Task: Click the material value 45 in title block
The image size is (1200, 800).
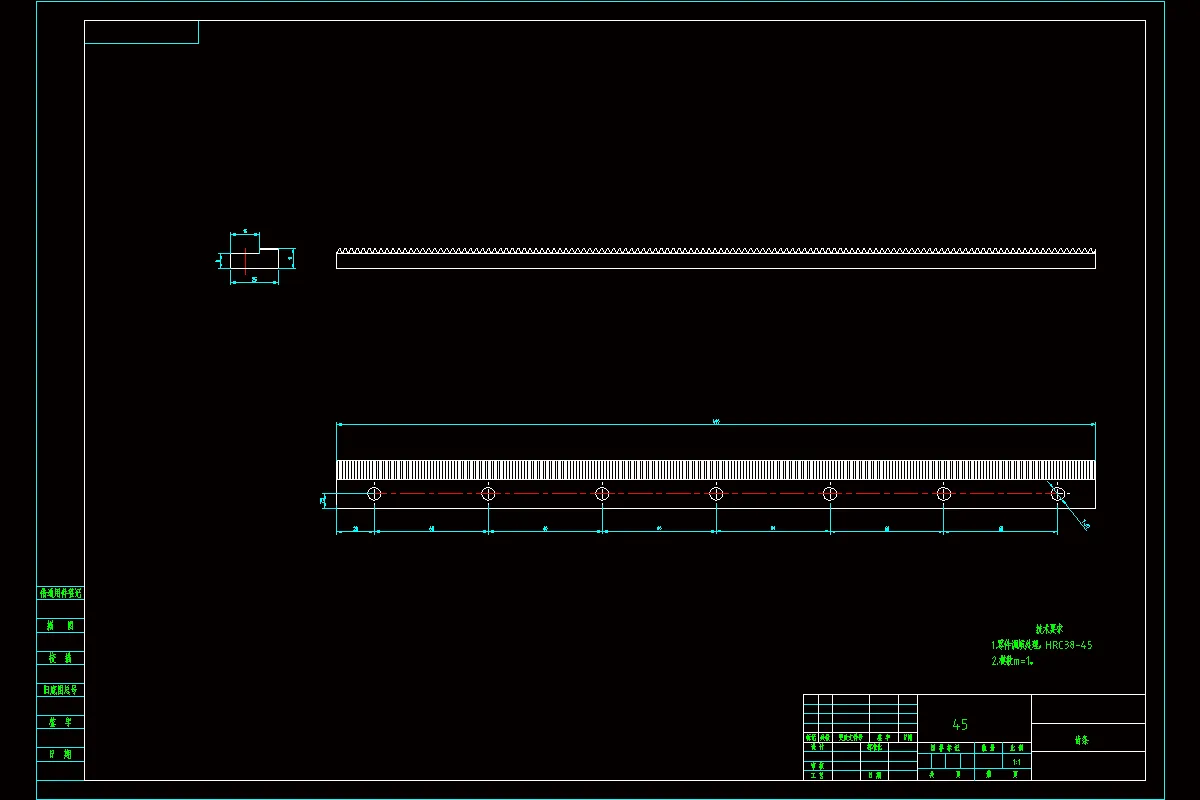Action: pyautogui.click(x=960, y=724)
